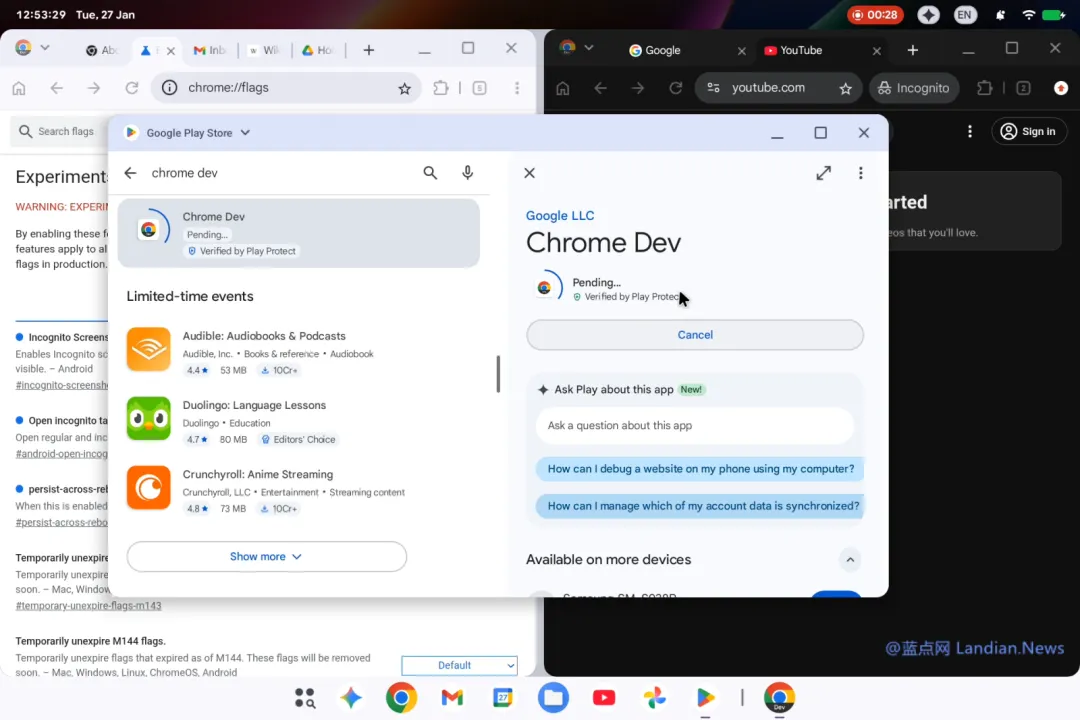This screenshot has height=720, width=1080.
Task: Close the Chrome Dev details panel
Action: pyautogui.click(x=529, y=173)
